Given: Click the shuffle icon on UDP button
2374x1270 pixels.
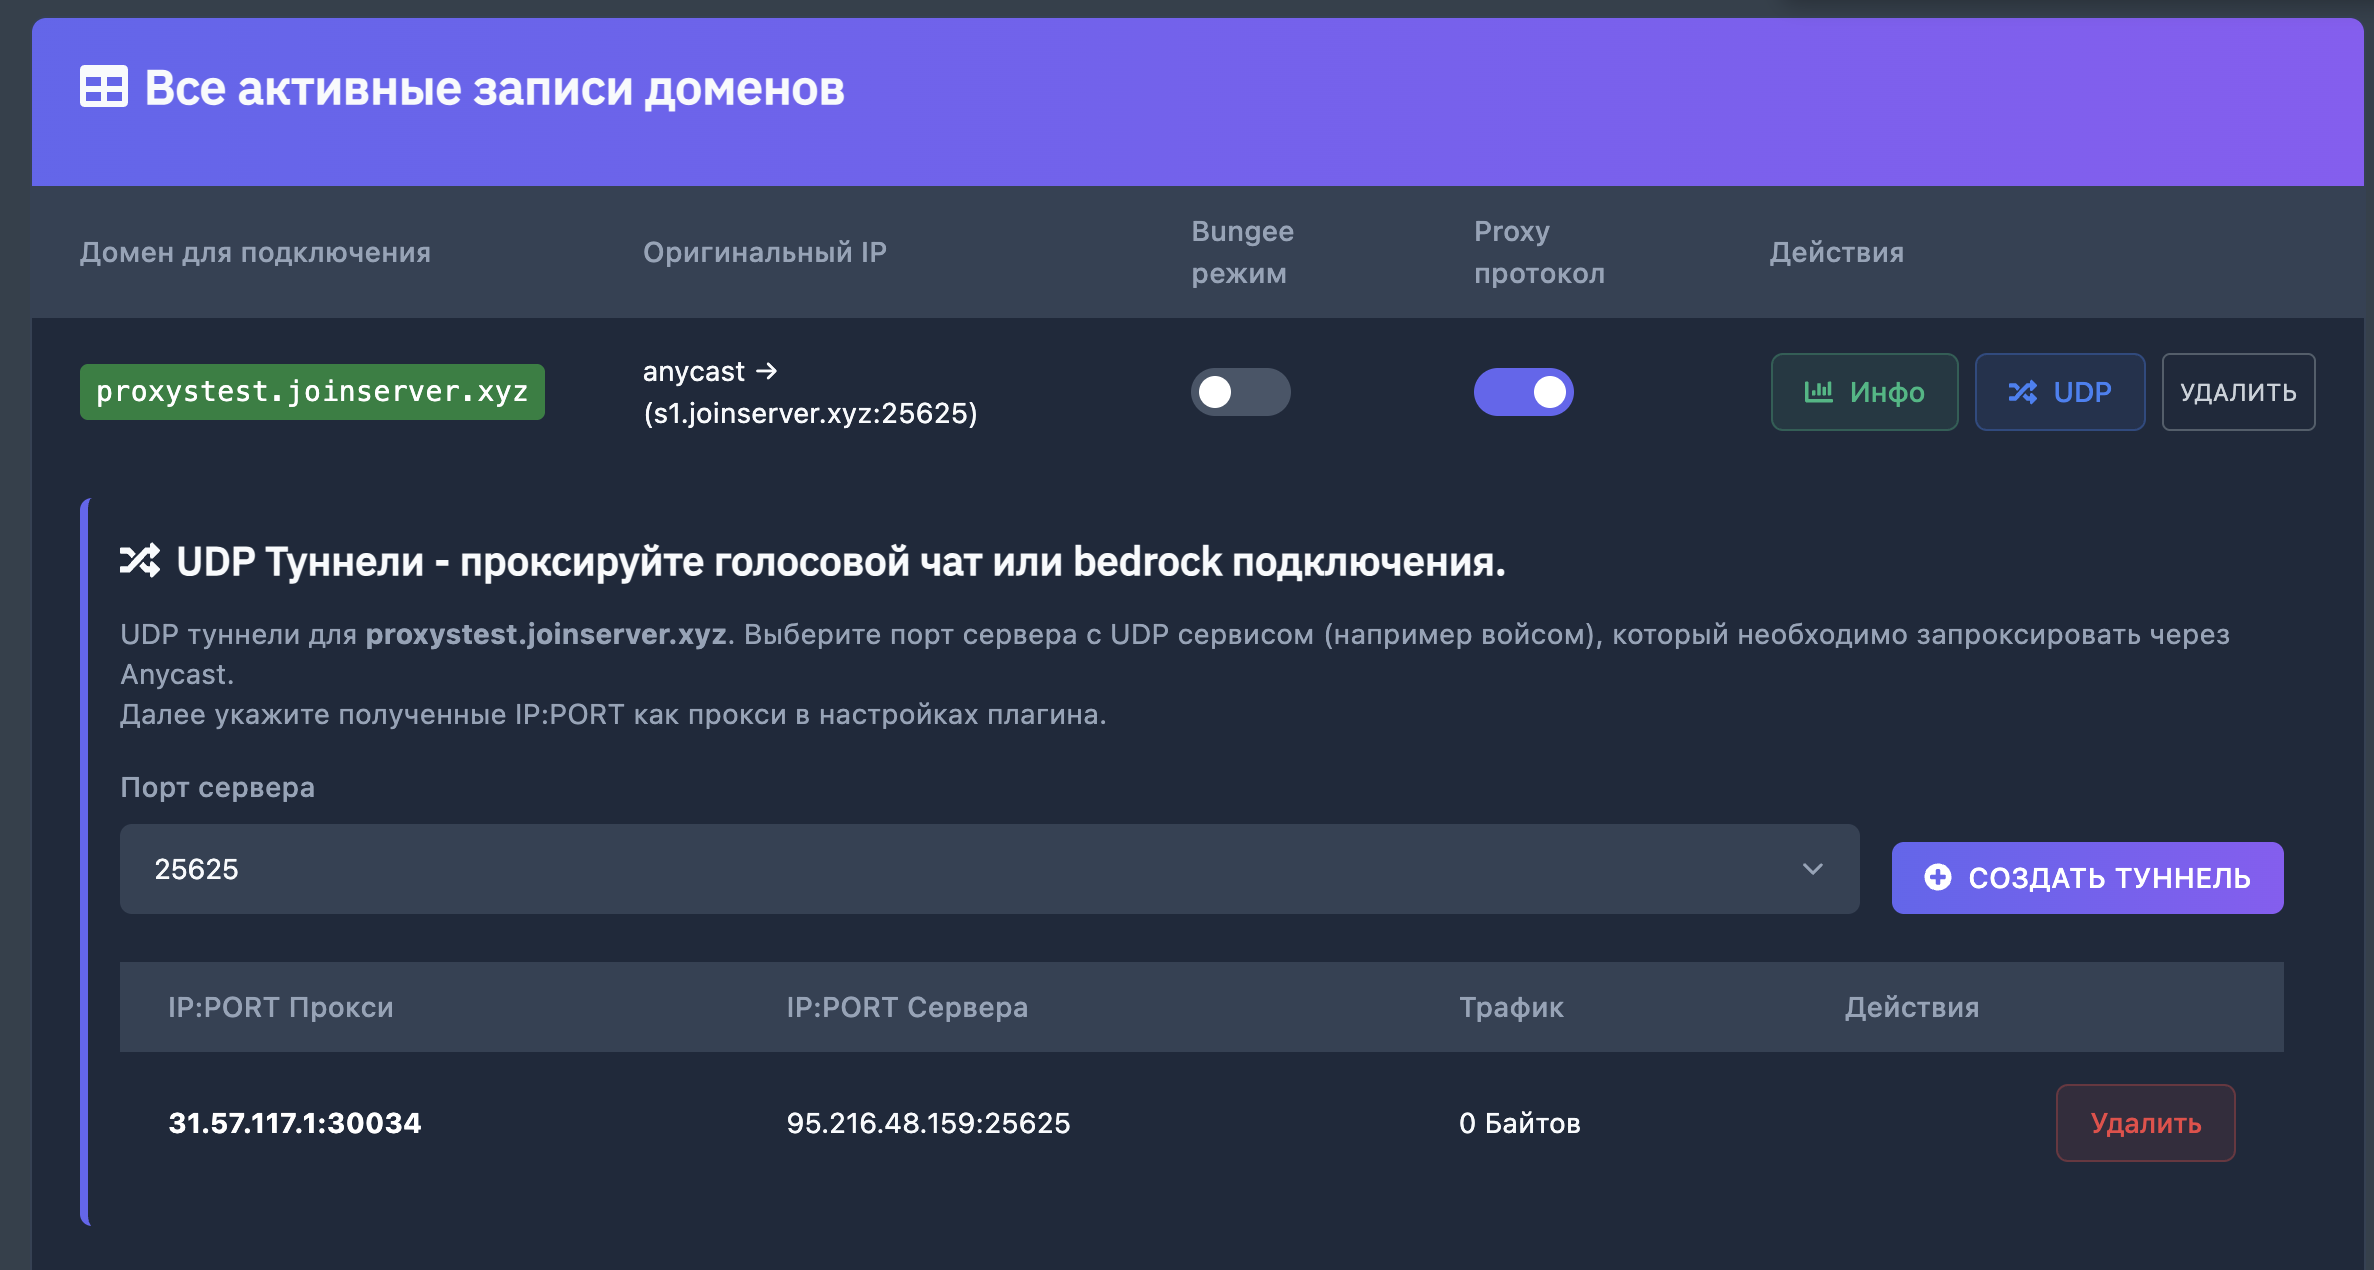Looking at the screenshot, I should pyautogui.click(x=2022, y=392).
